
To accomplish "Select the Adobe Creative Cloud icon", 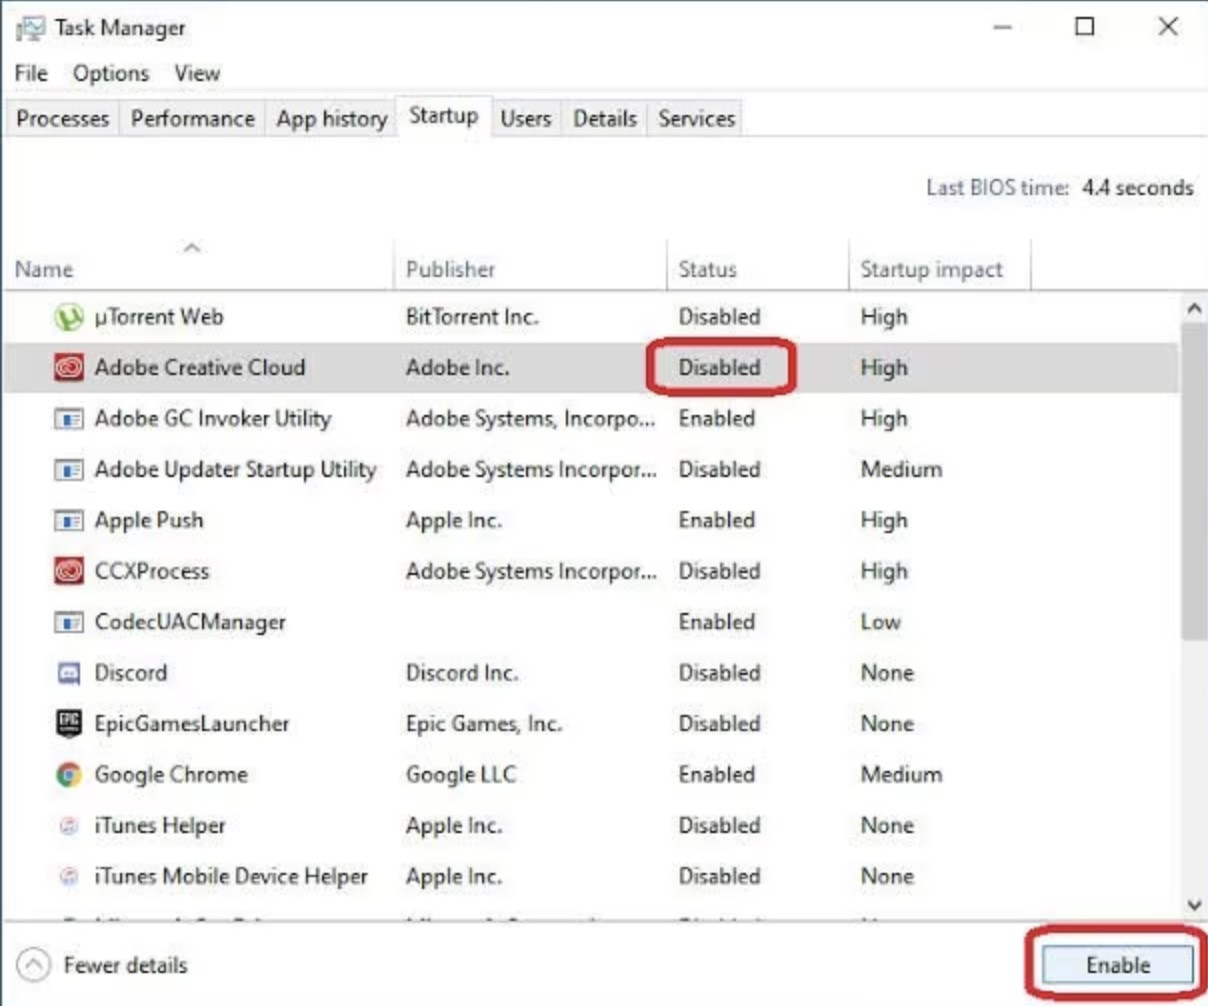I will coord(68,368).
